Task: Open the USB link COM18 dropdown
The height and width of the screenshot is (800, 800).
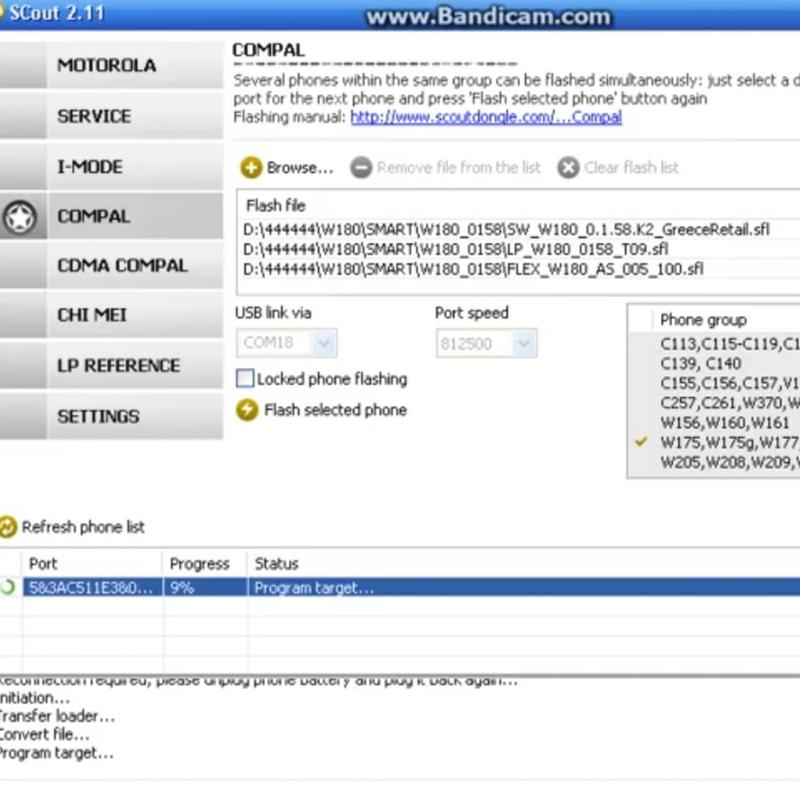Action: (323, 343)
